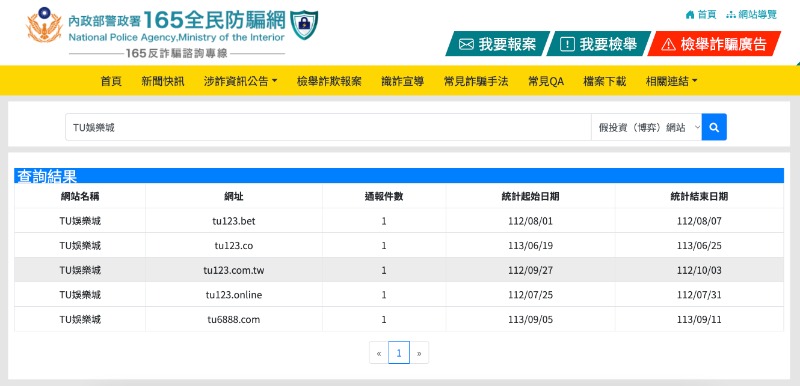The width and height of the screenshot is (800, 386).
Task: Click the search field containing TU娛樂城
Action: pyautogui.click(x=328, y=127)
